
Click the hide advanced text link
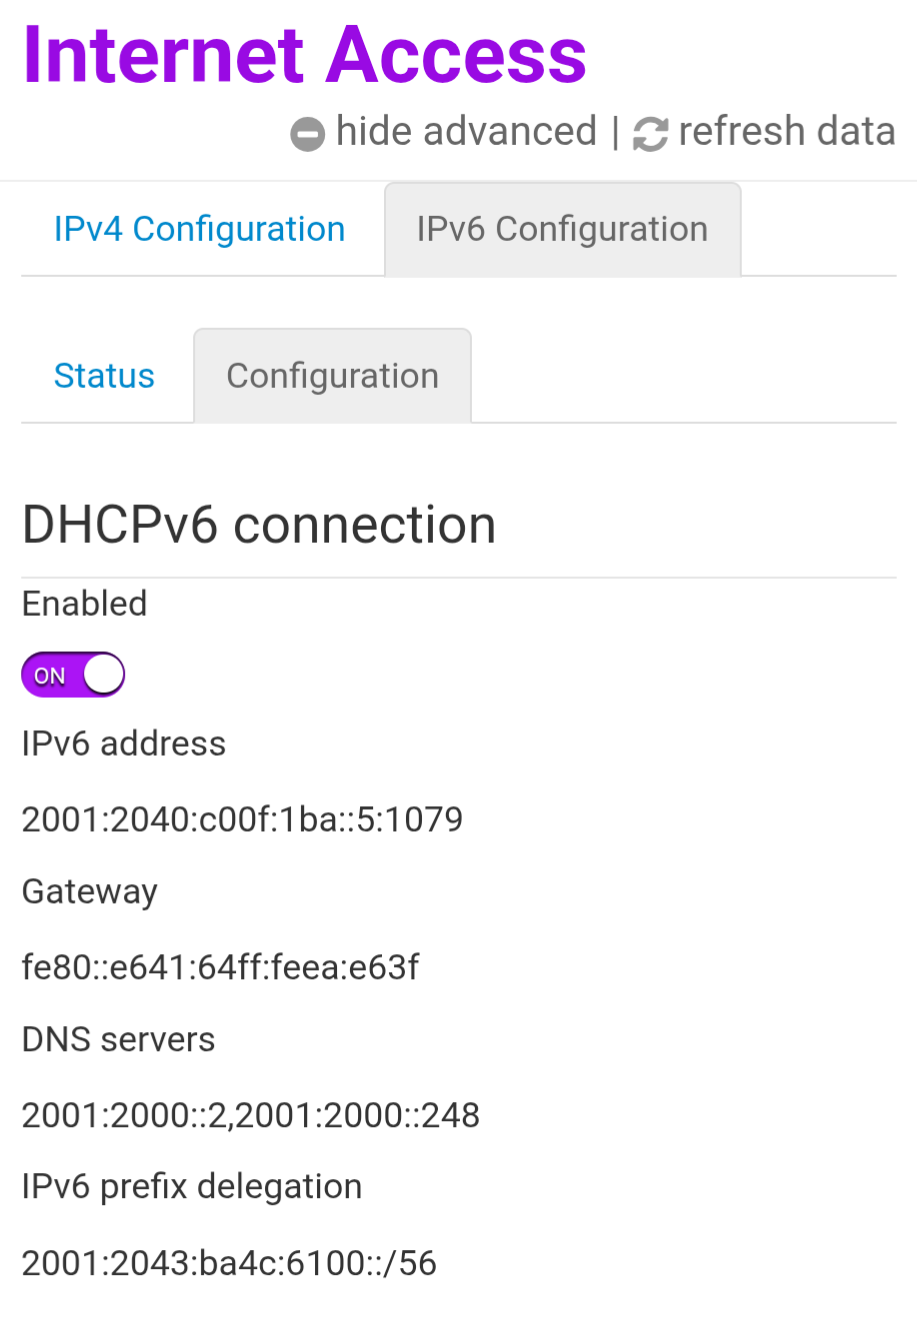(466, 132)
